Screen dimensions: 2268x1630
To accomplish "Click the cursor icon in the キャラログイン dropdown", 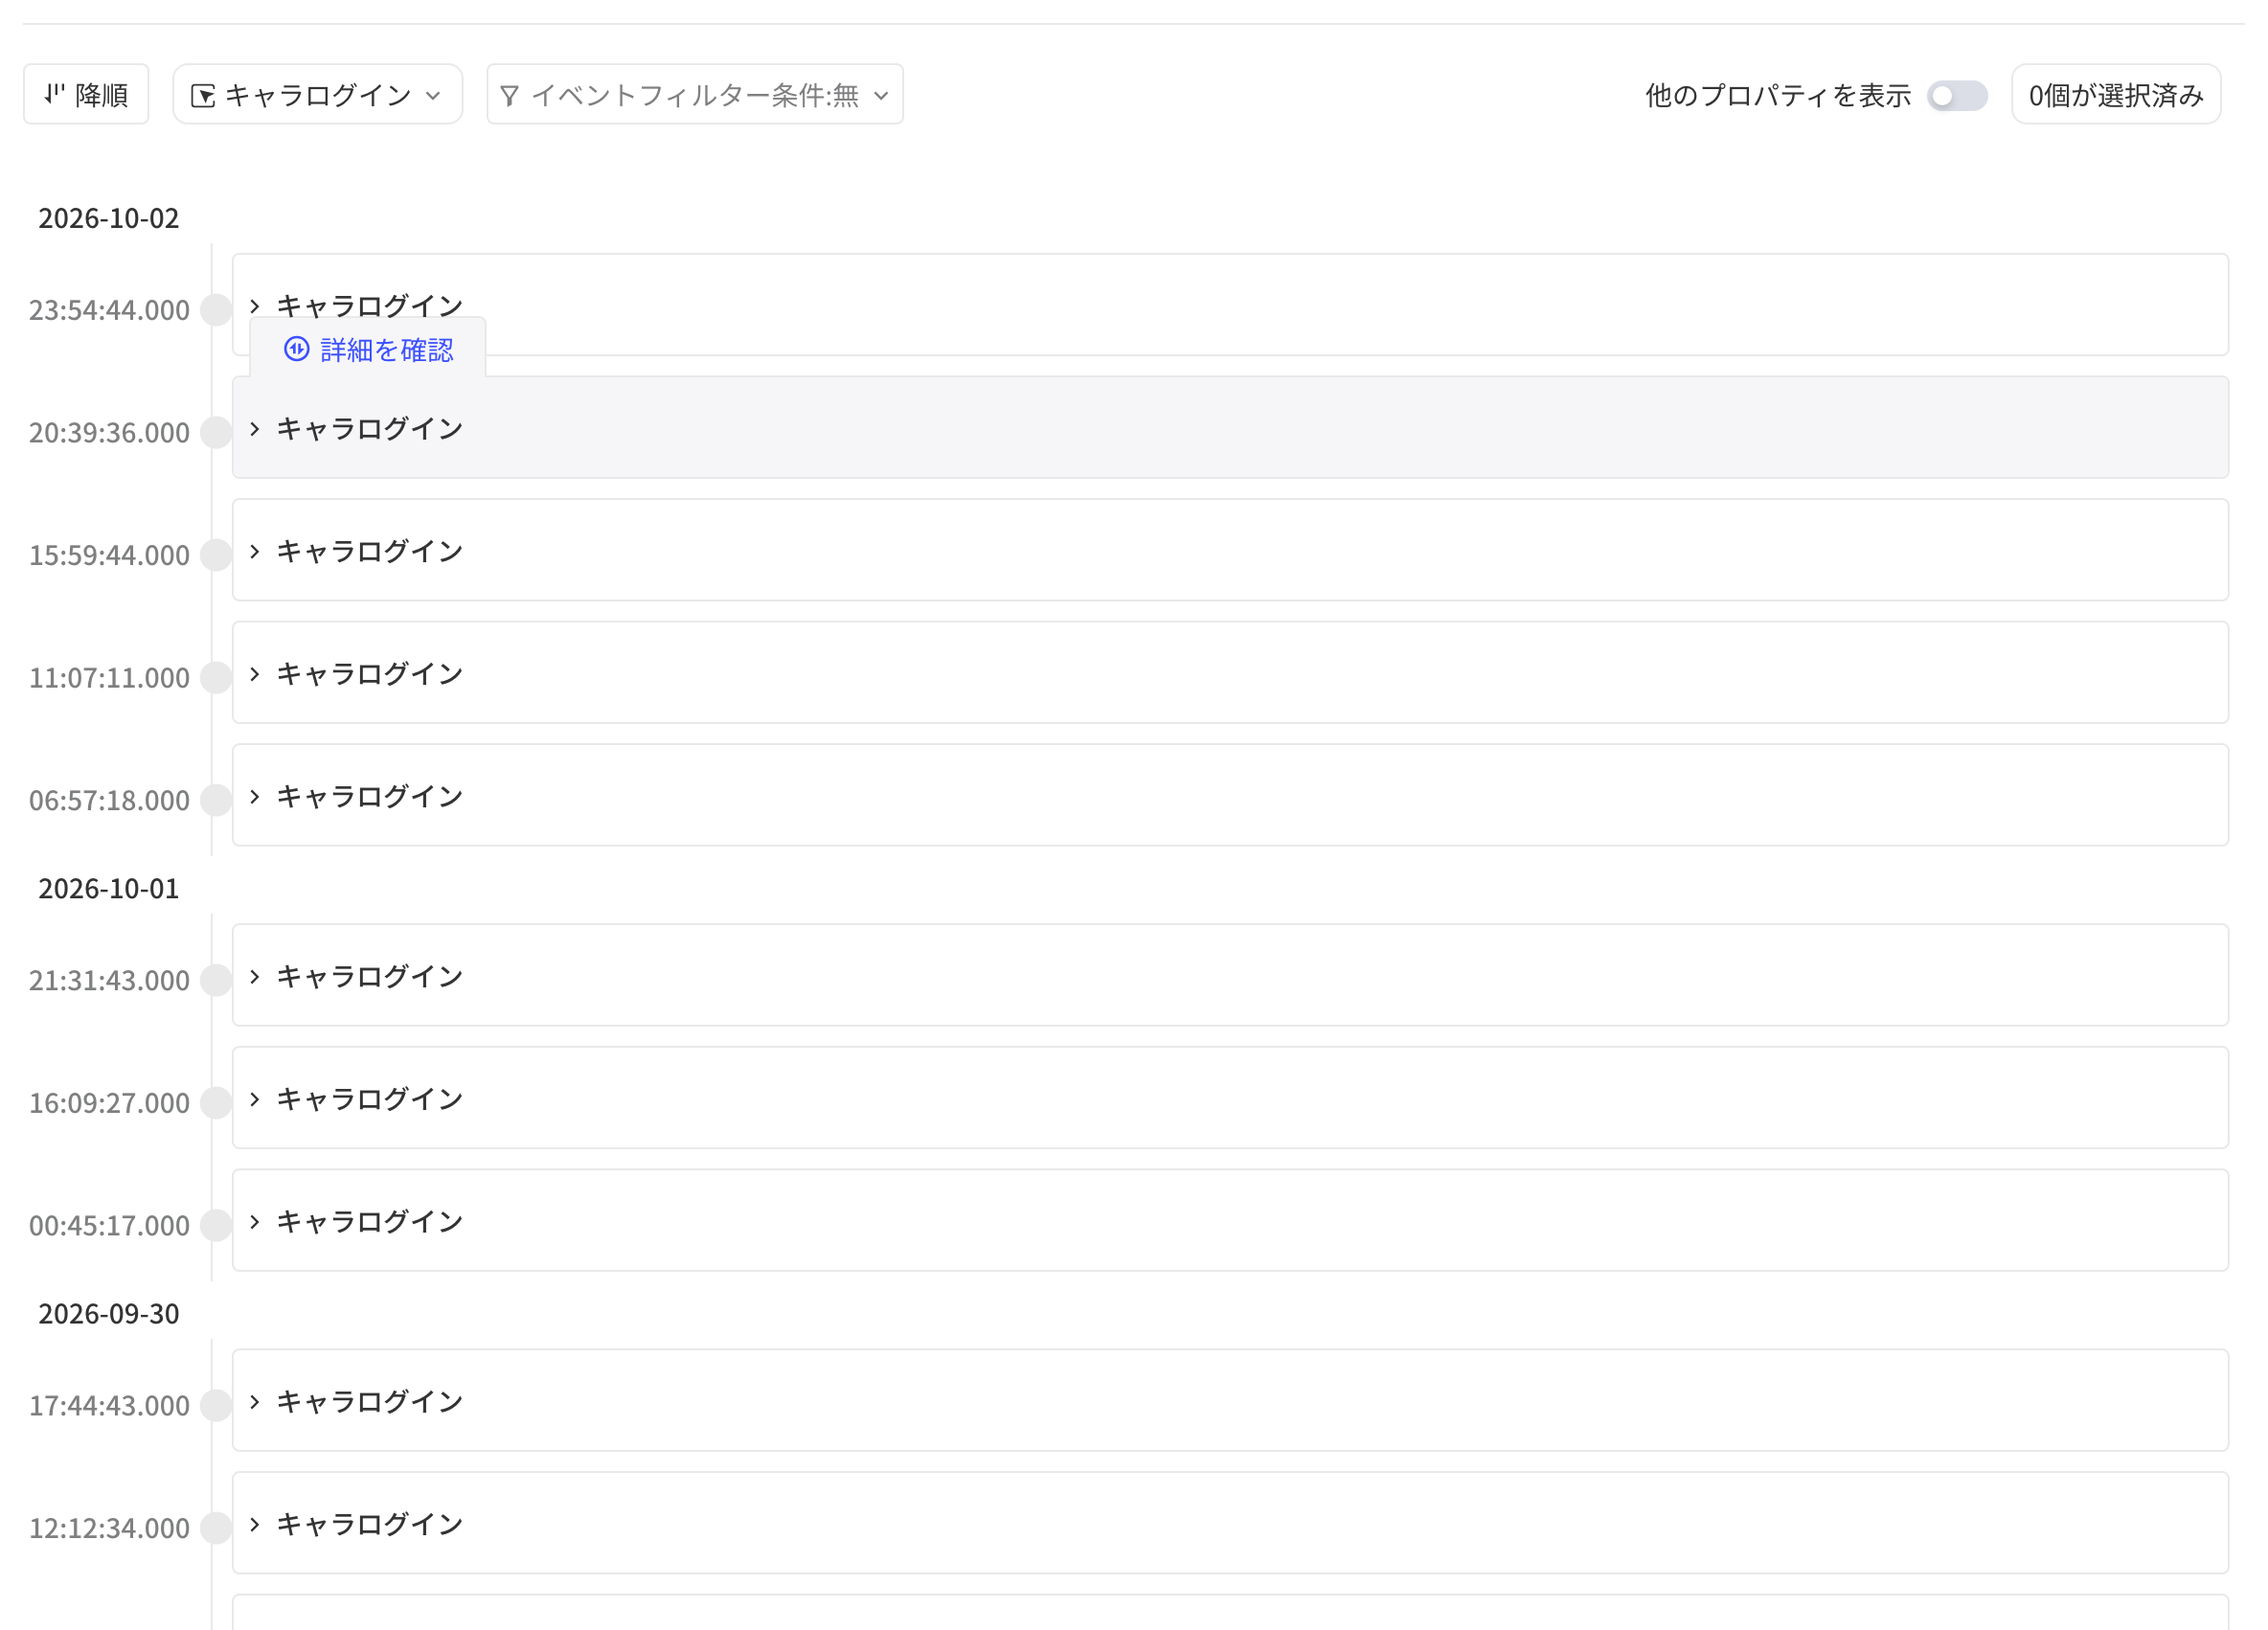I will [x=203, y=96].
